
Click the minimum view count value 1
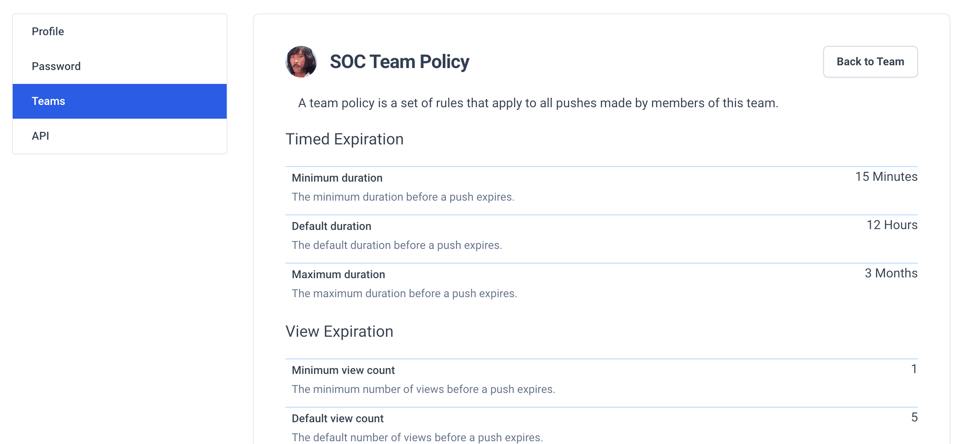pyautogui.click(x=914, y=369)
